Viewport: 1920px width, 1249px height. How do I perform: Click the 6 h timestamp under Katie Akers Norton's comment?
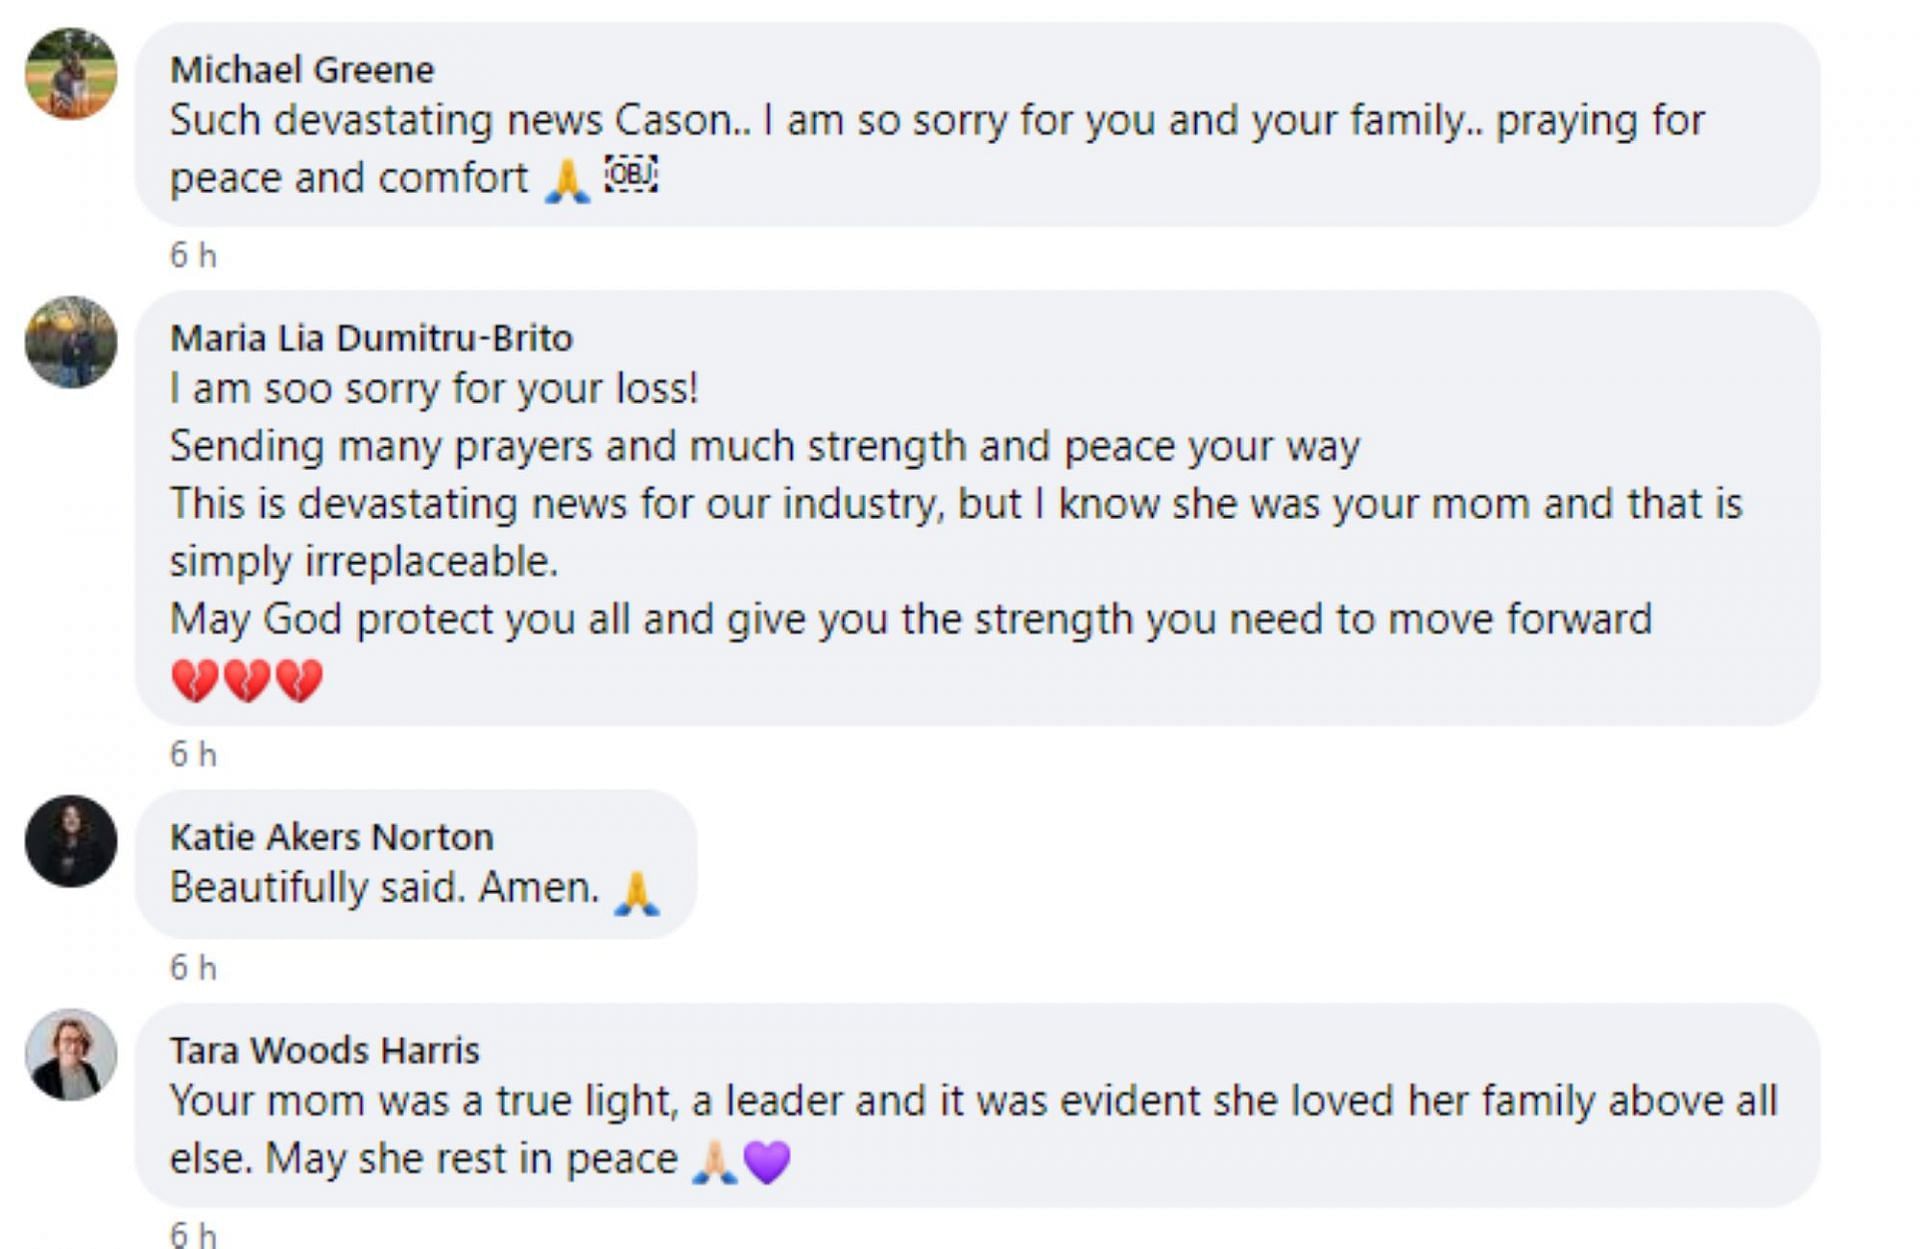point(193,968)
